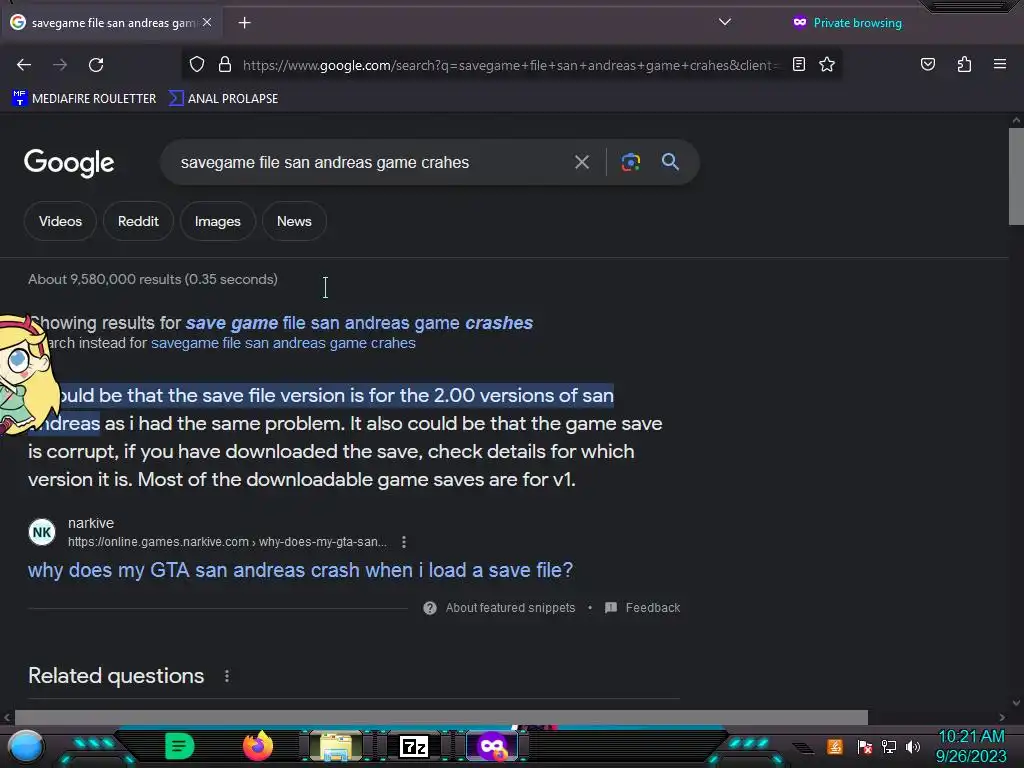
Task: Click the horizontal scrollbar at page bottom
Action: coord(441,717)
